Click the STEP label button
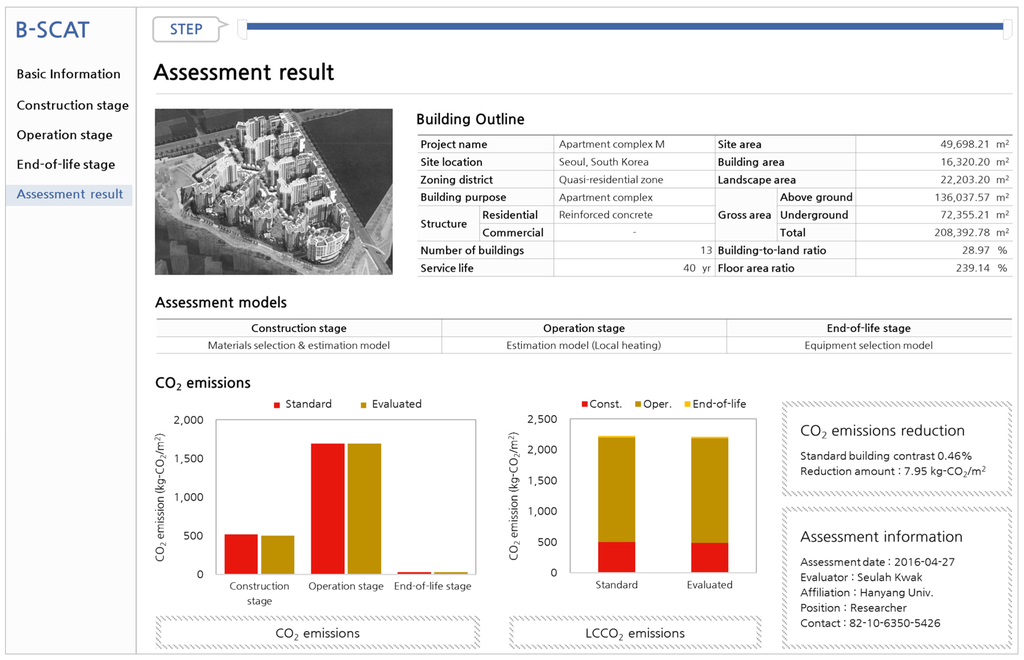This screenshot has height=660, width=1024. 187,29
